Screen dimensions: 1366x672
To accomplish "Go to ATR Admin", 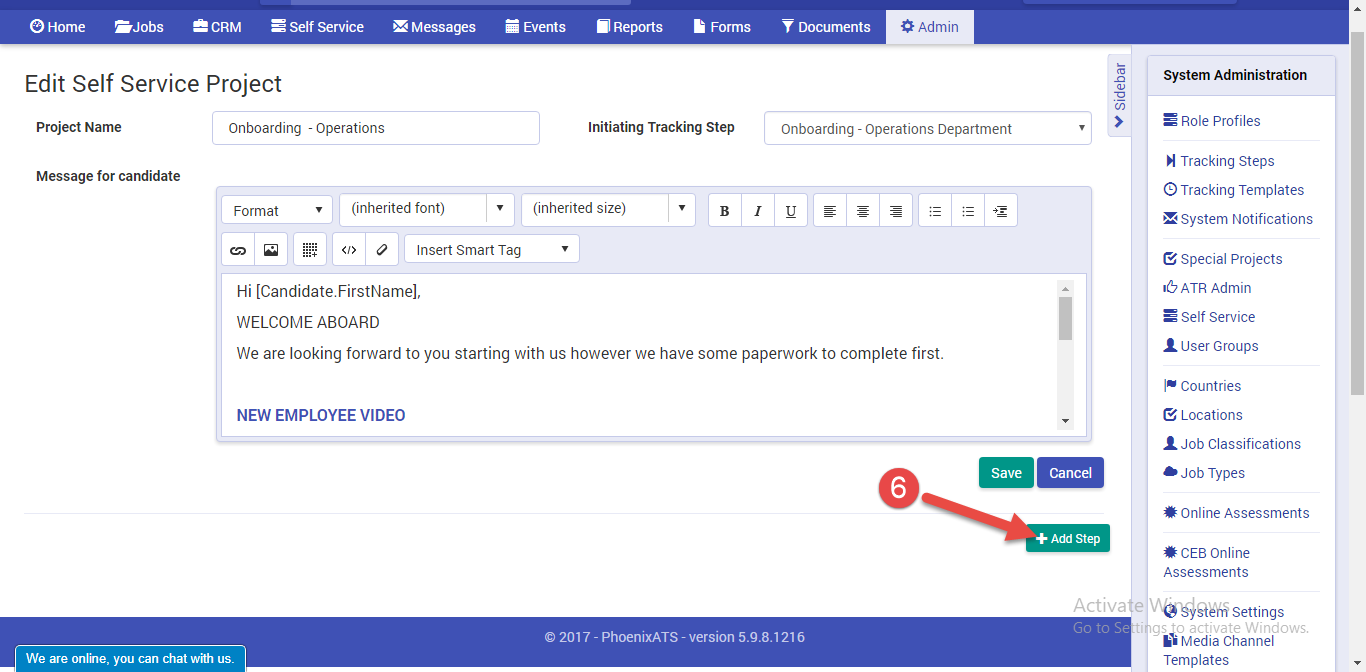I will coord(1208,288).
